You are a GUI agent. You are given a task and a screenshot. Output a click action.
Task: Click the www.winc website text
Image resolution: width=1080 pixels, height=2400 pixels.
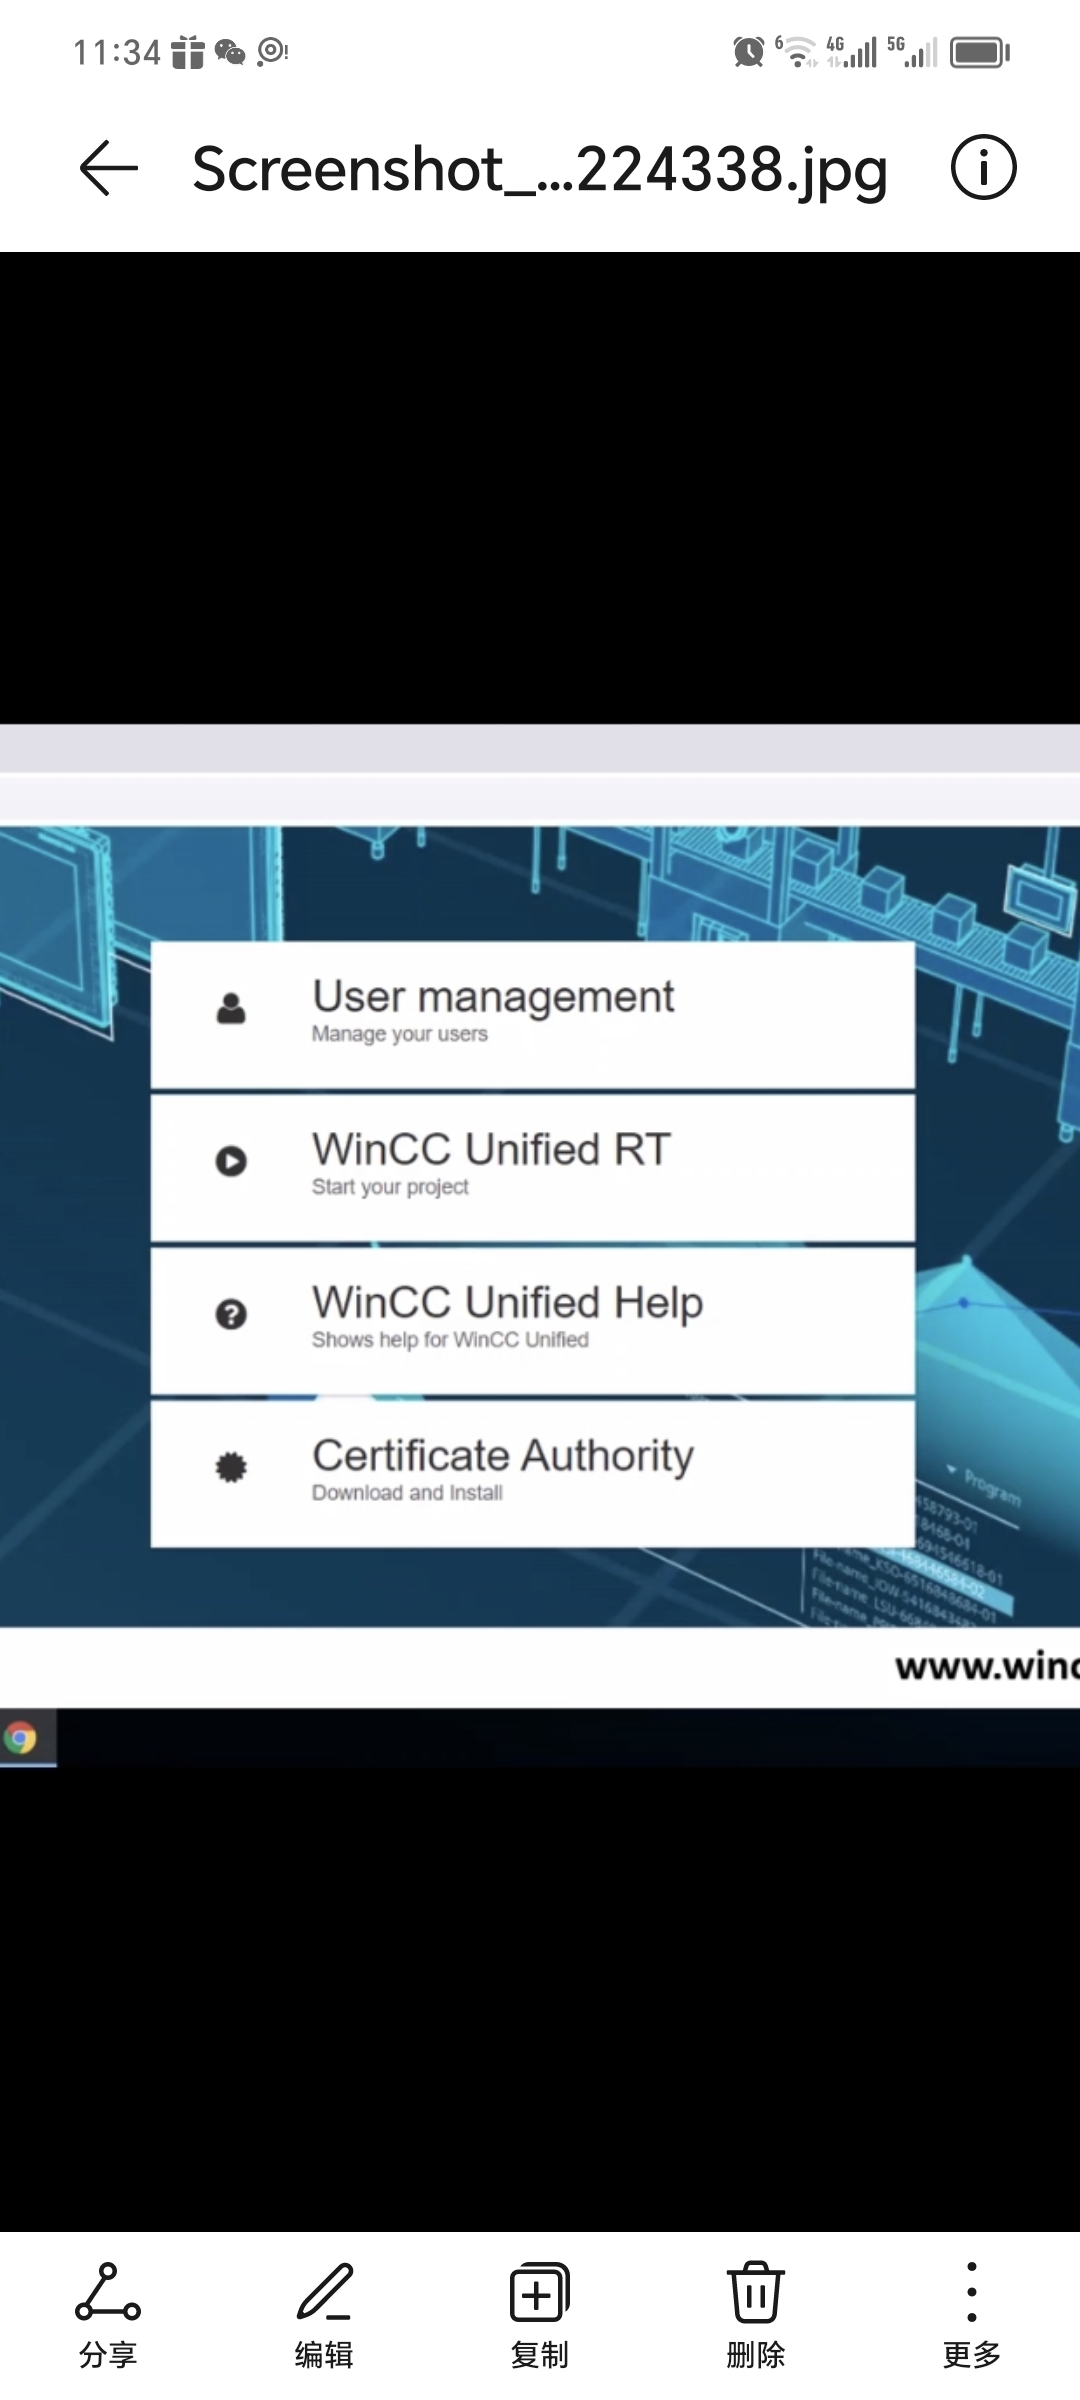[x=985, y=1667]
